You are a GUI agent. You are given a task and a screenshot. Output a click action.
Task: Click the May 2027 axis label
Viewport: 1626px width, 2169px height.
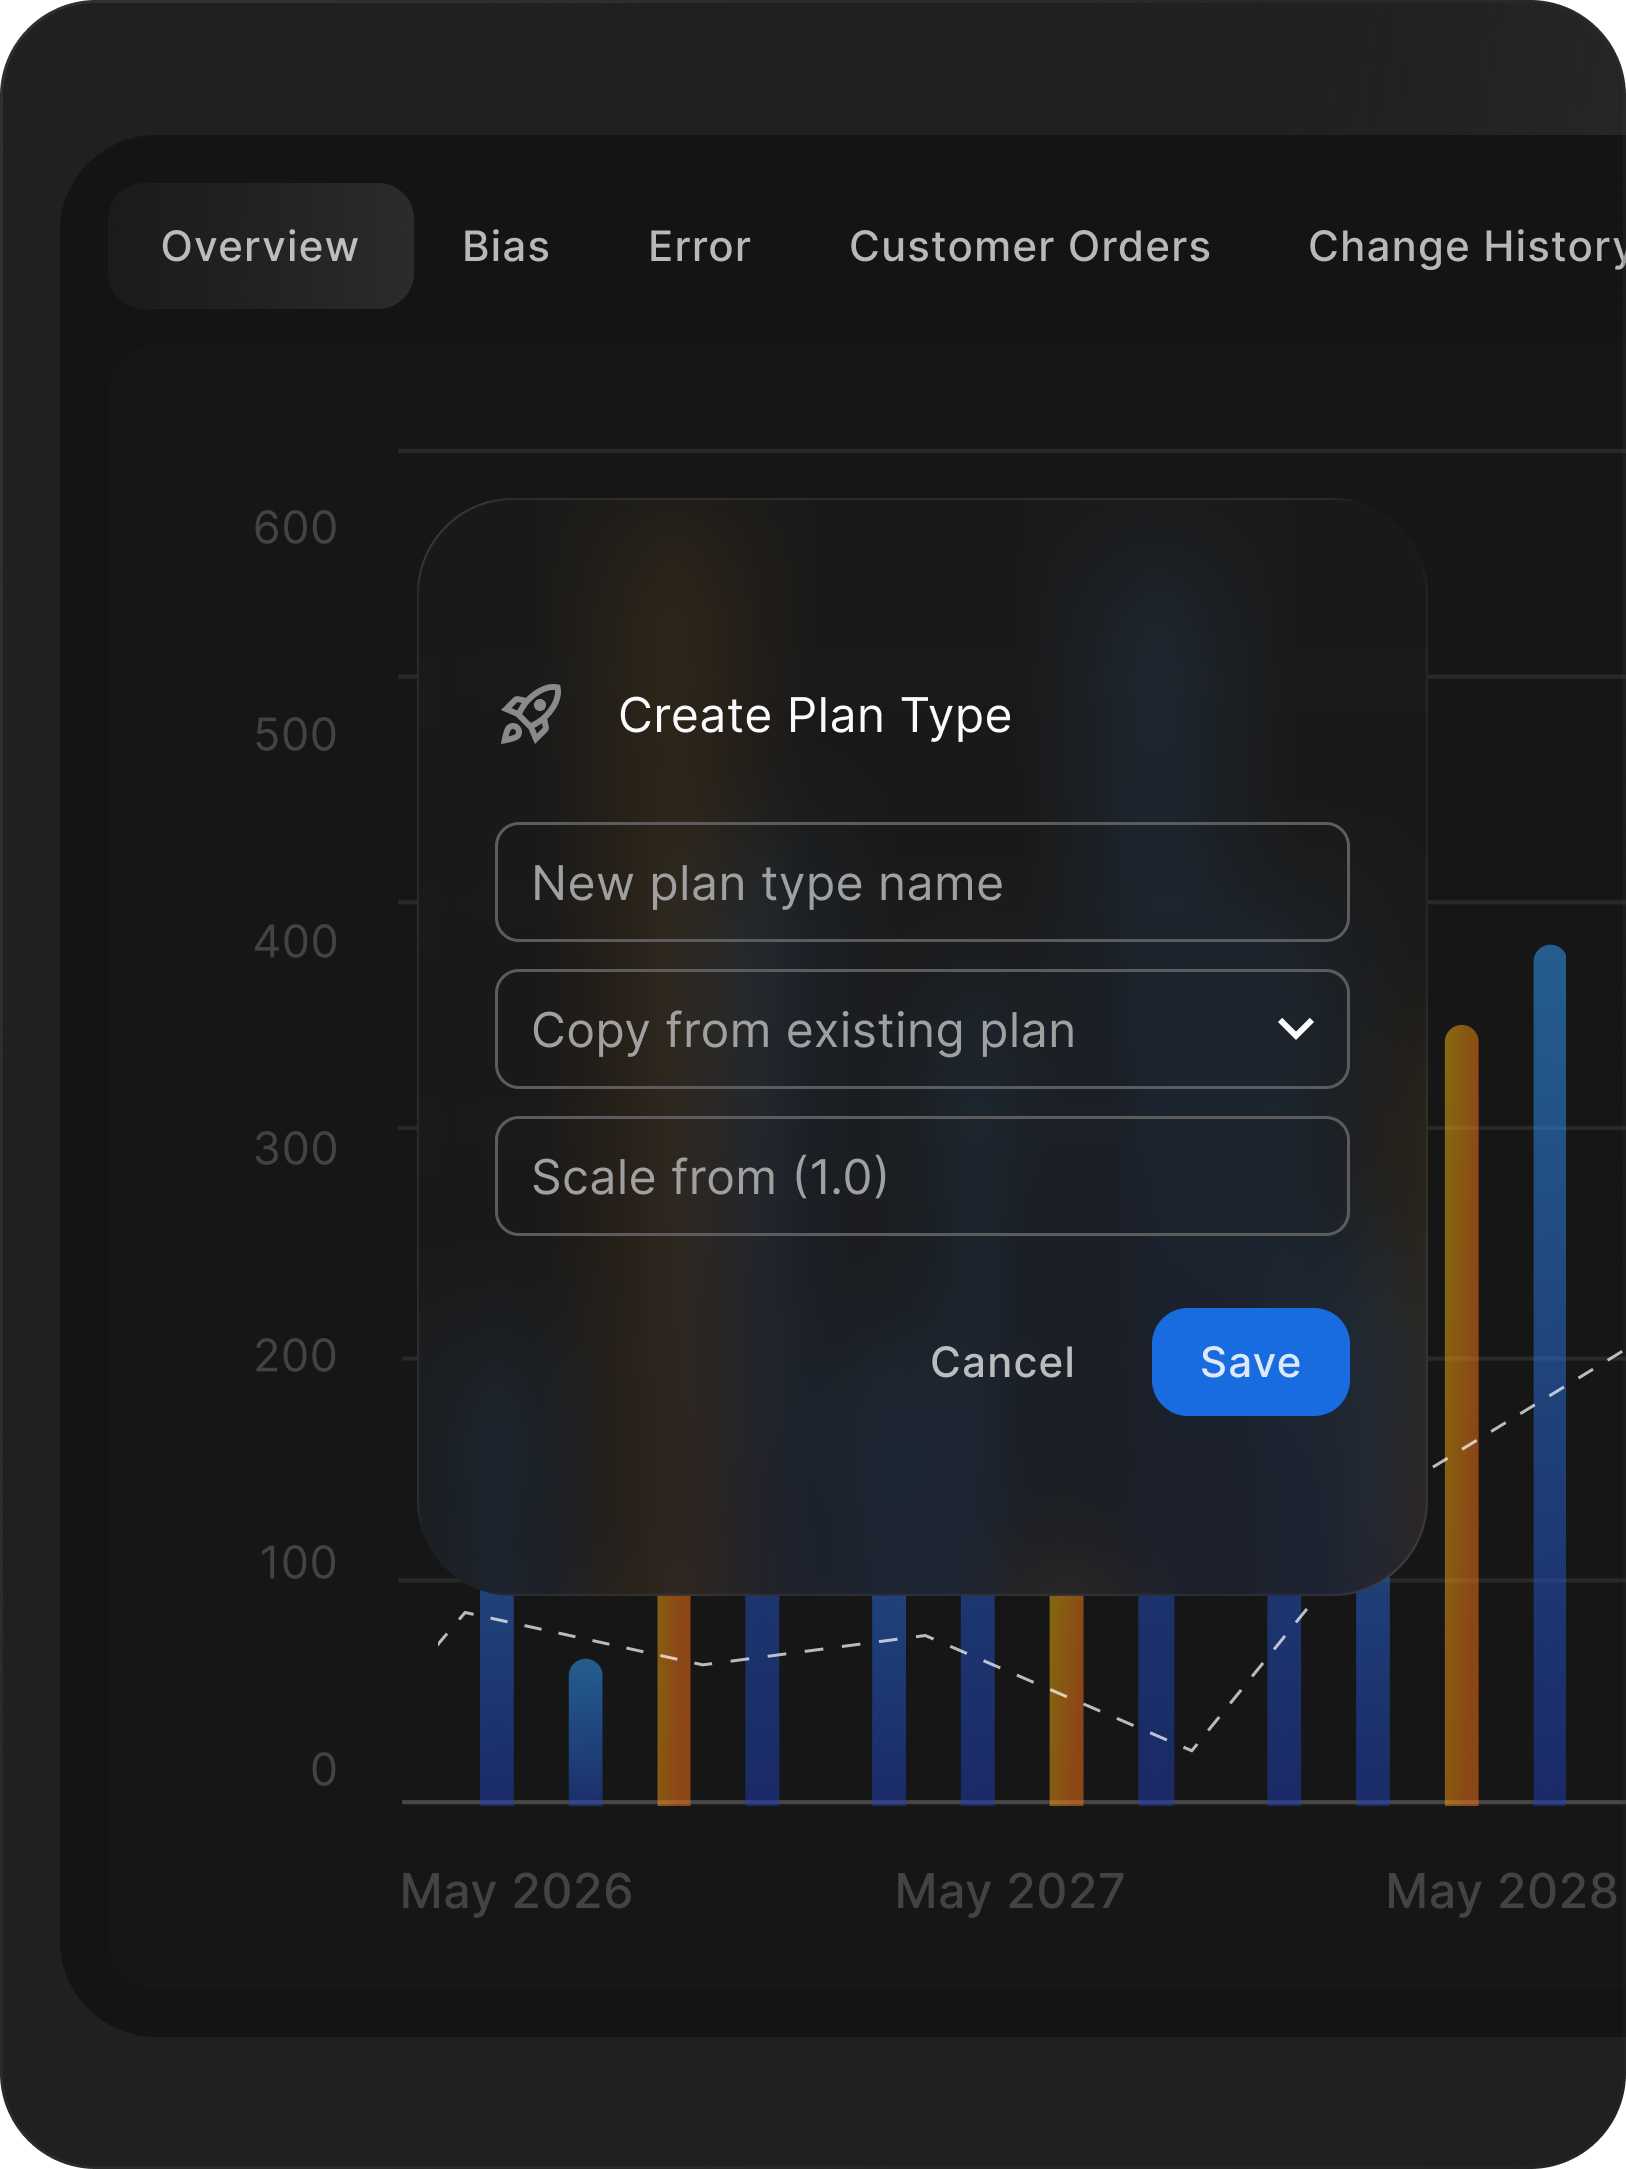coord(1010,1891)
